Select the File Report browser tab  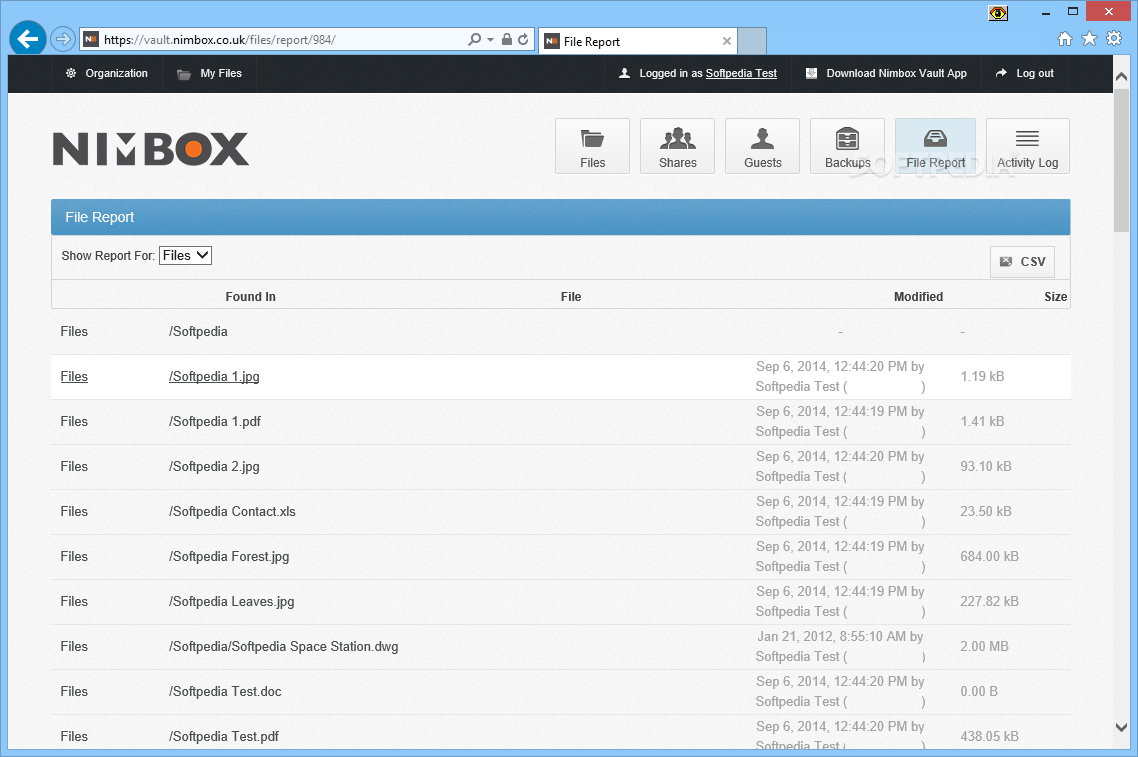638,41
